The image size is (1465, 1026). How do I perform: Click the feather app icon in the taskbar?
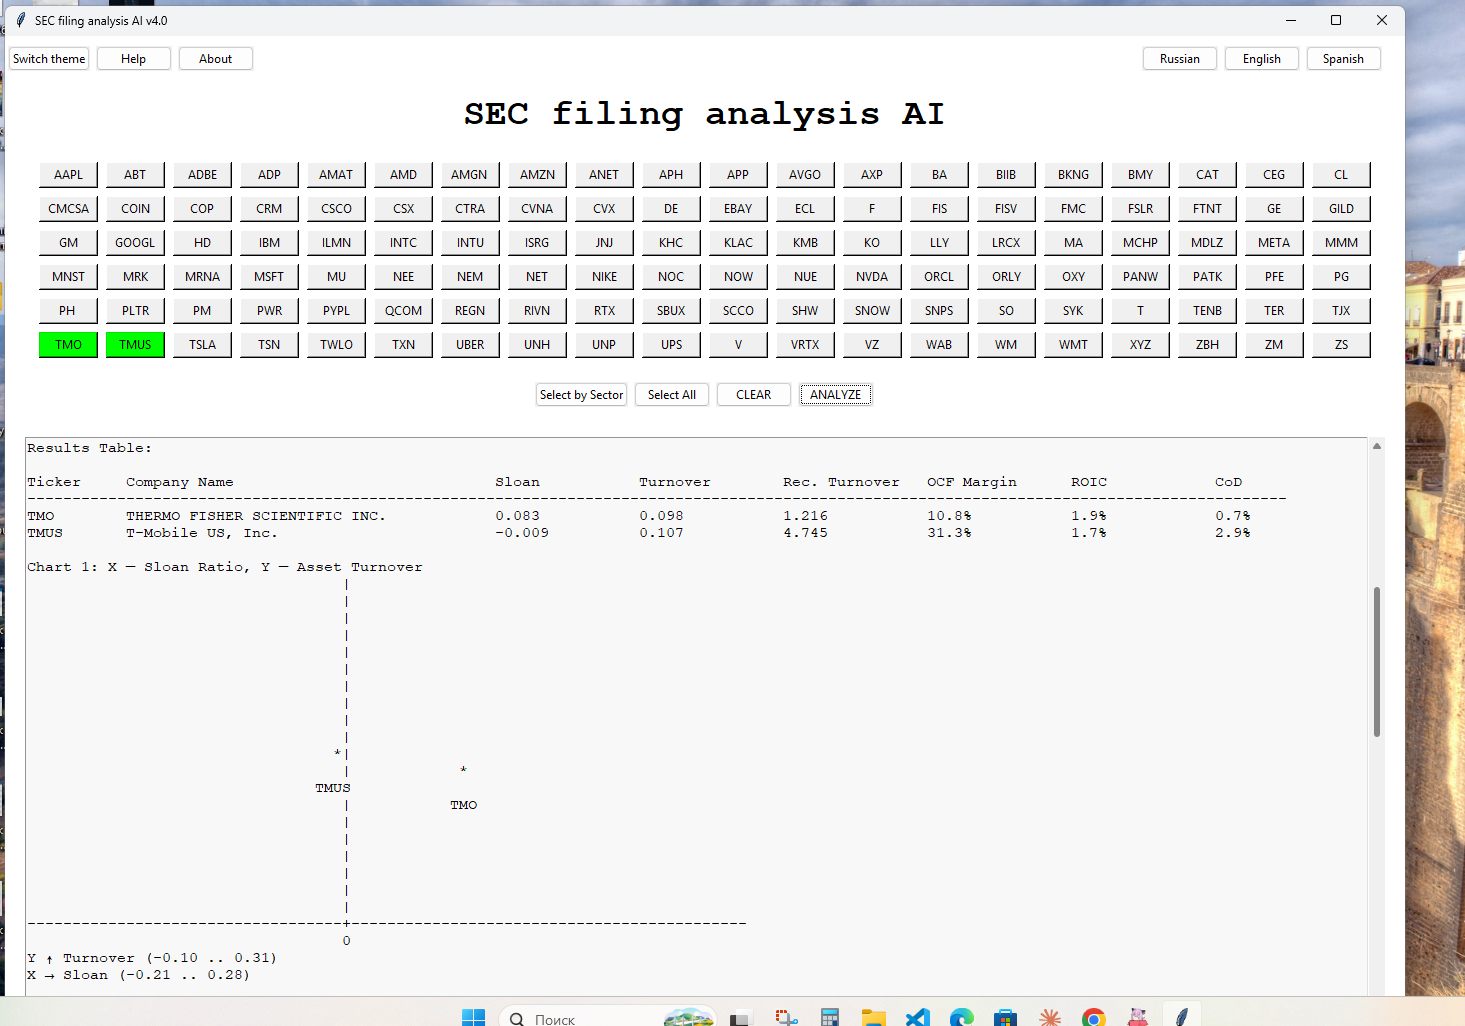click(x=1181, y=1018)
